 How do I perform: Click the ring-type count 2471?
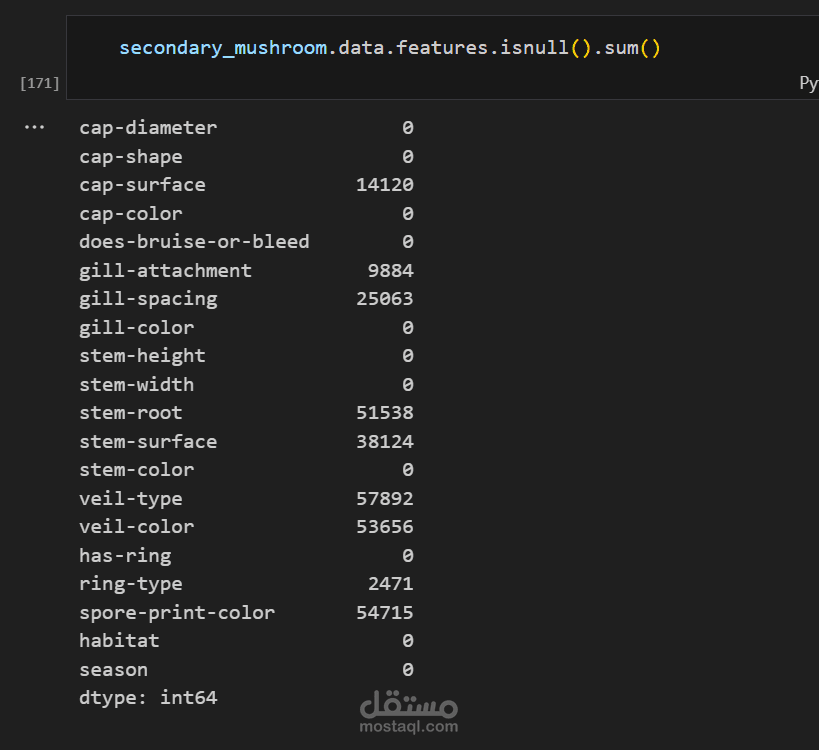pyautogui.click(x=391, y=584)
